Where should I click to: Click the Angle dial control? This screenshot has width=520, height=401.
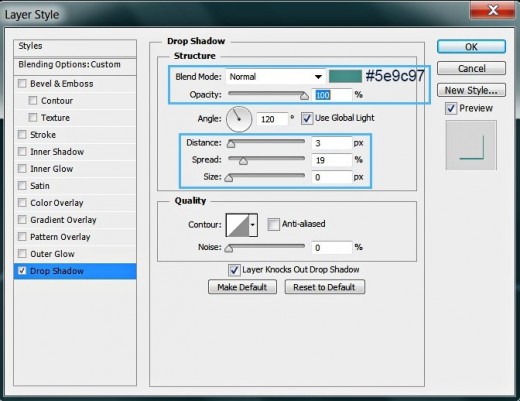(239, 119)
